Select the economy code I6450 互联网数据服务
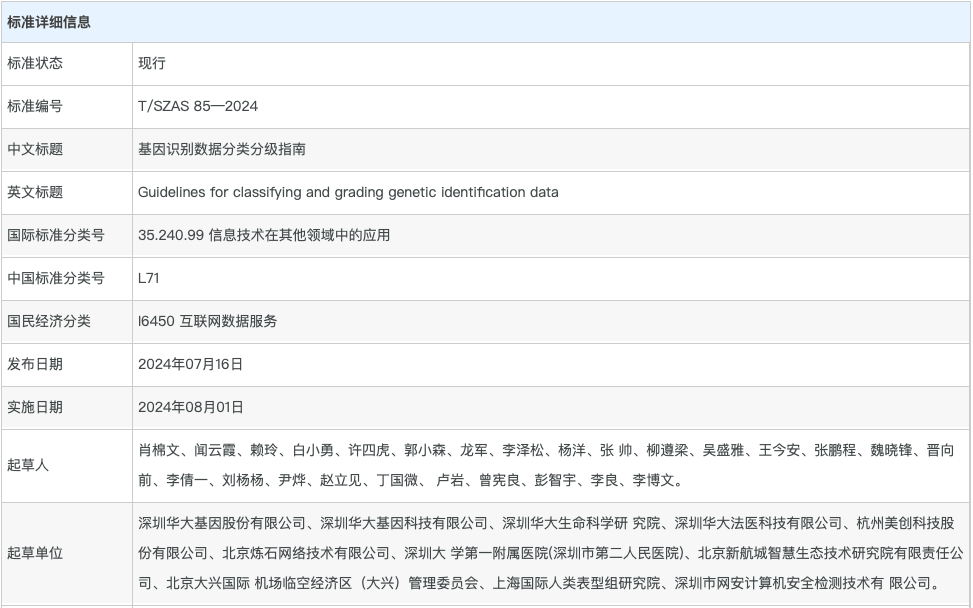 207,322
